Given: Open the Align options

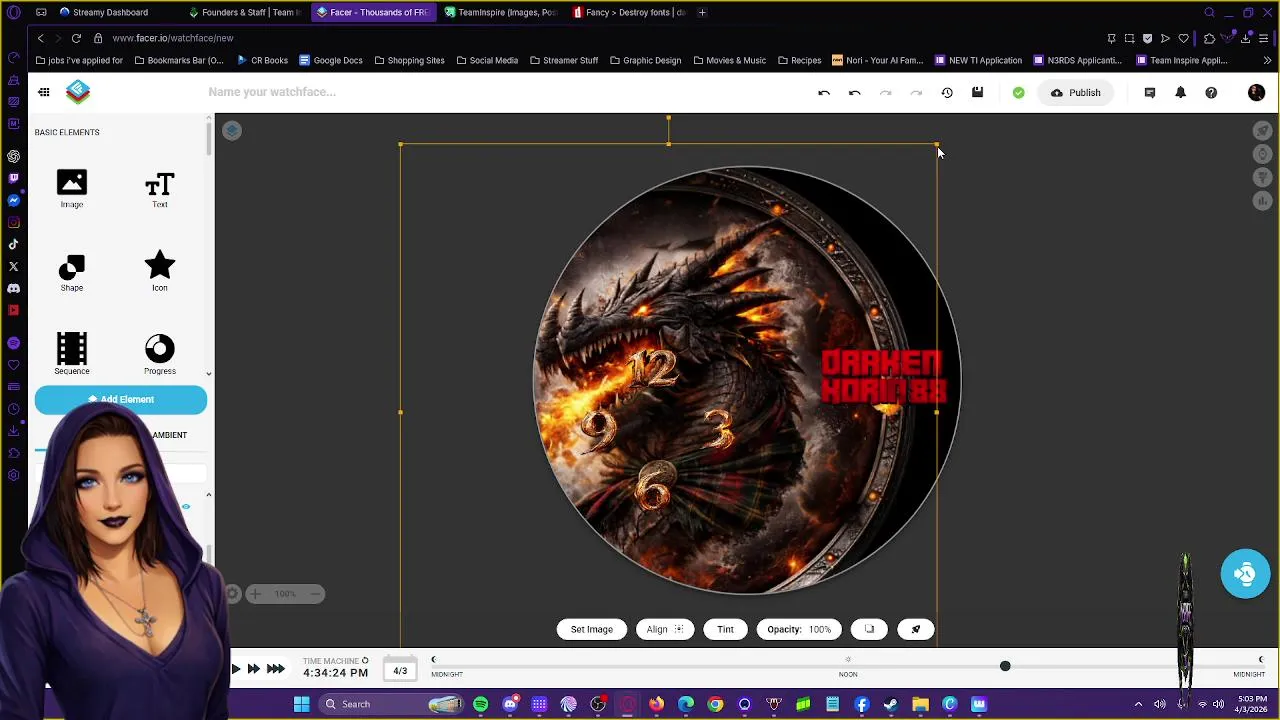Looking at the screenshot, I should (664, 629).
